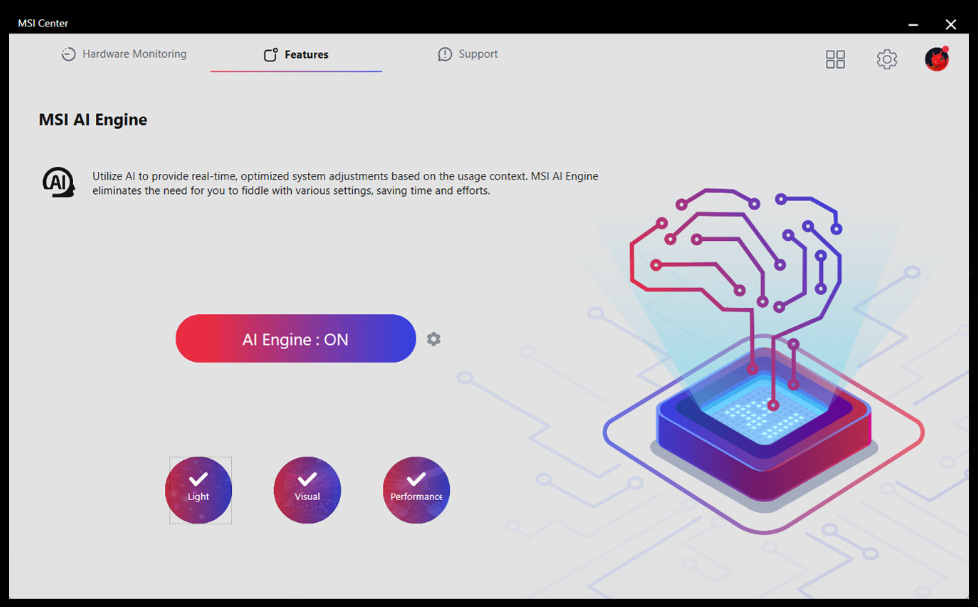Click the MSI AI Engine heading

coord(93,119)
